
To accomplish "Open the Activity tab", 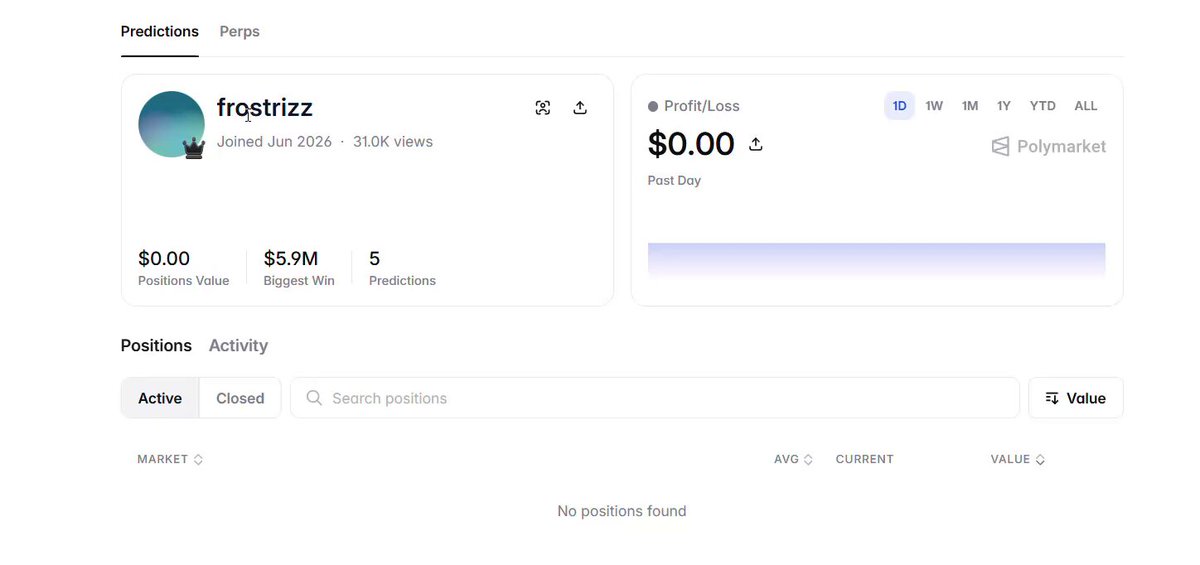I will pyautogui.click(x=238, y=345).
